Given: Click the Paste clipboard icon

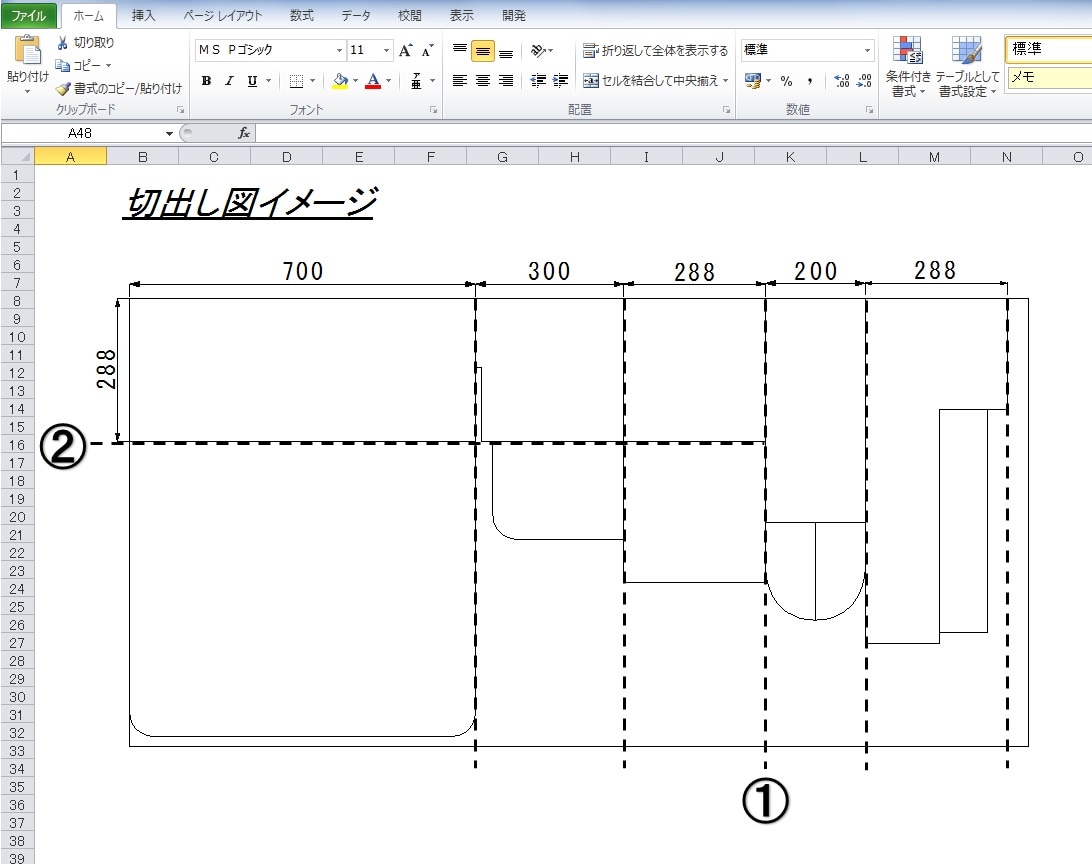Looking at the screenshot, I should (27, 51).
